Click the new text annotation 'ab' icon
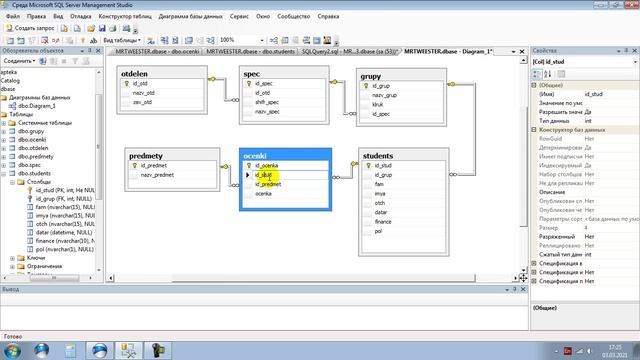The height and width of the screenshot is (360, 640). click(x=93, y=40)
